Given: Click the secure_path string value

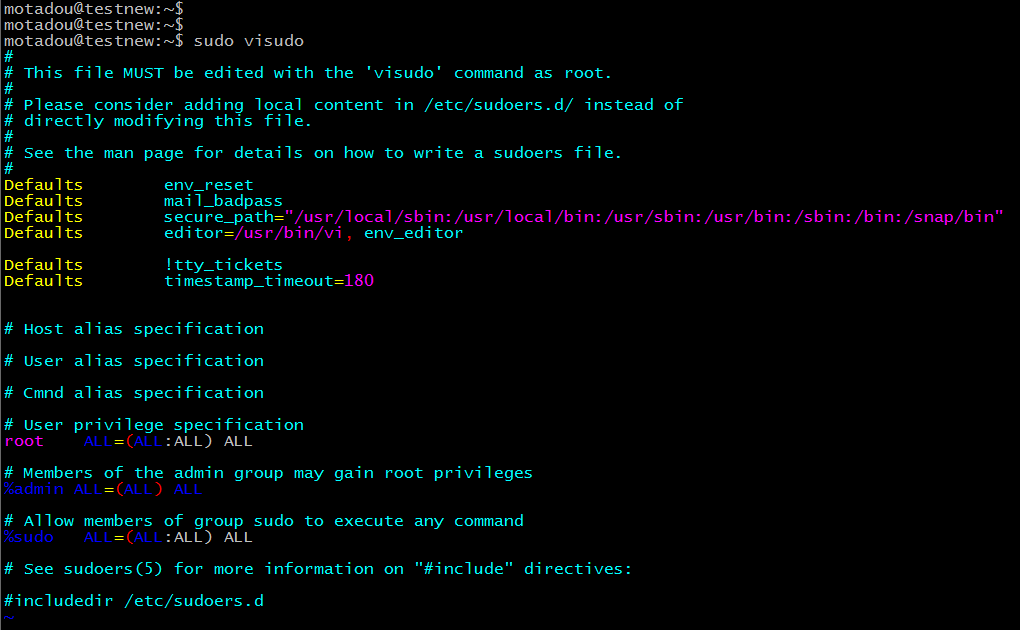Looking at the screenshot, I should click(x=644, y=217).
